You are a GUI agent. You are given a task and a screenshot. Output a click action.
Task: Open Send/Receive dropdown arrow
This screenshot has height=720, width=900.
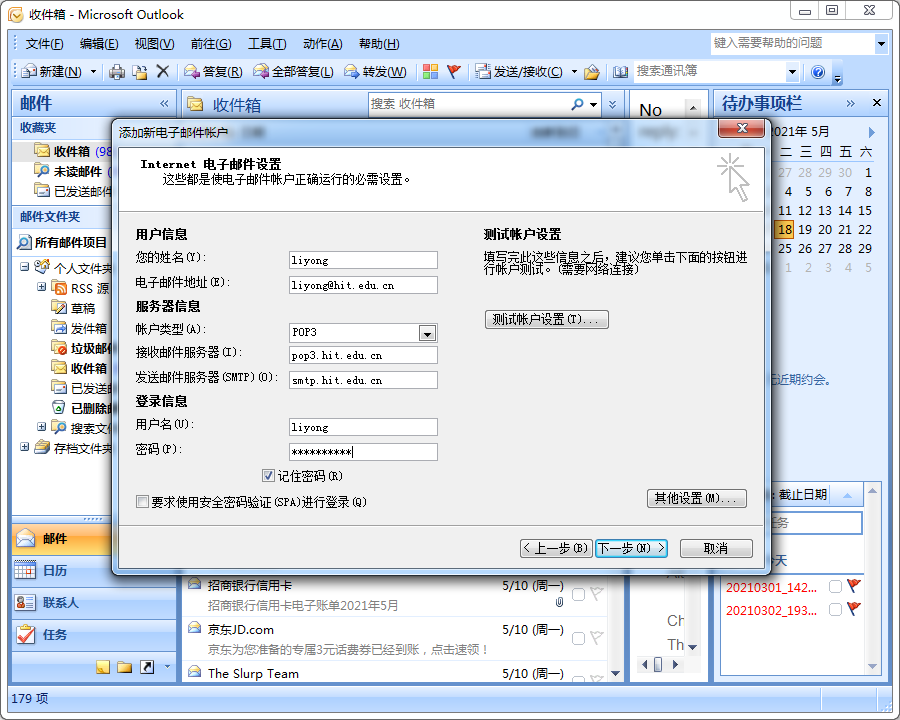coord(574,72)
